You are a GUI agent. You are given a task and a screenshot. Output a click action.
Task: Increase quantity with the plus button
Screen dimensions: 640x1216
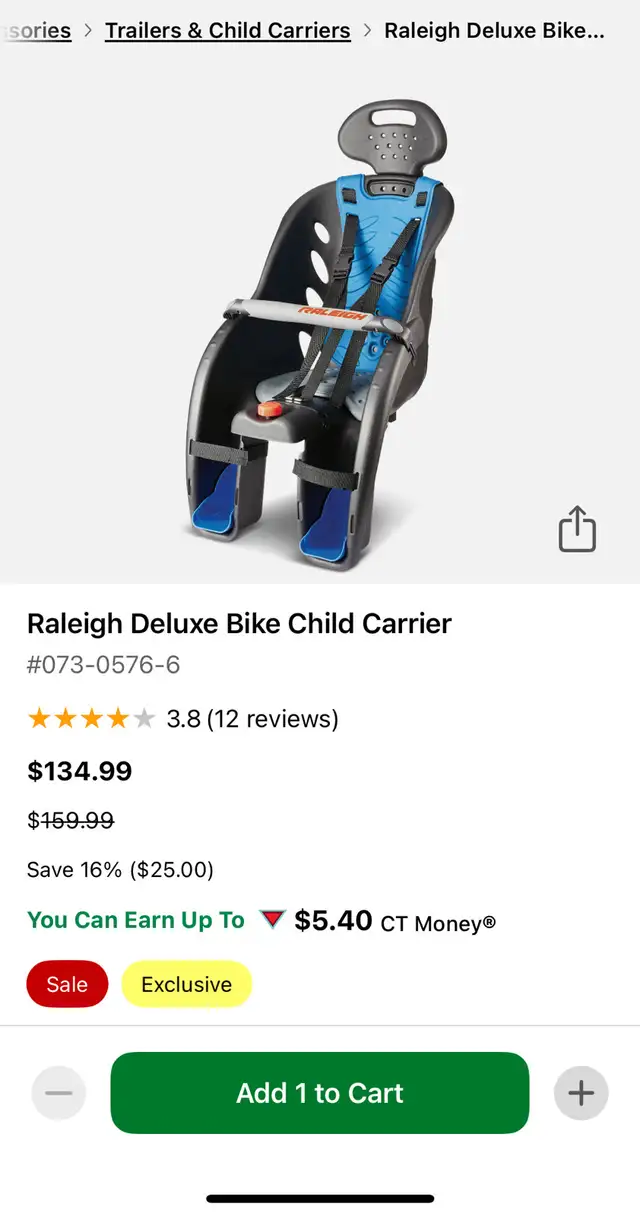(x=581, y=1093)
